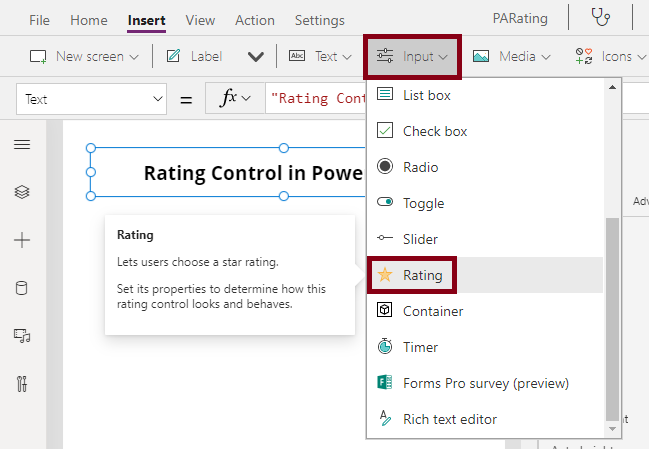Click the Input menu scroll up arrow
Viewport: 649px width, 451px height.
coord(612,87)
